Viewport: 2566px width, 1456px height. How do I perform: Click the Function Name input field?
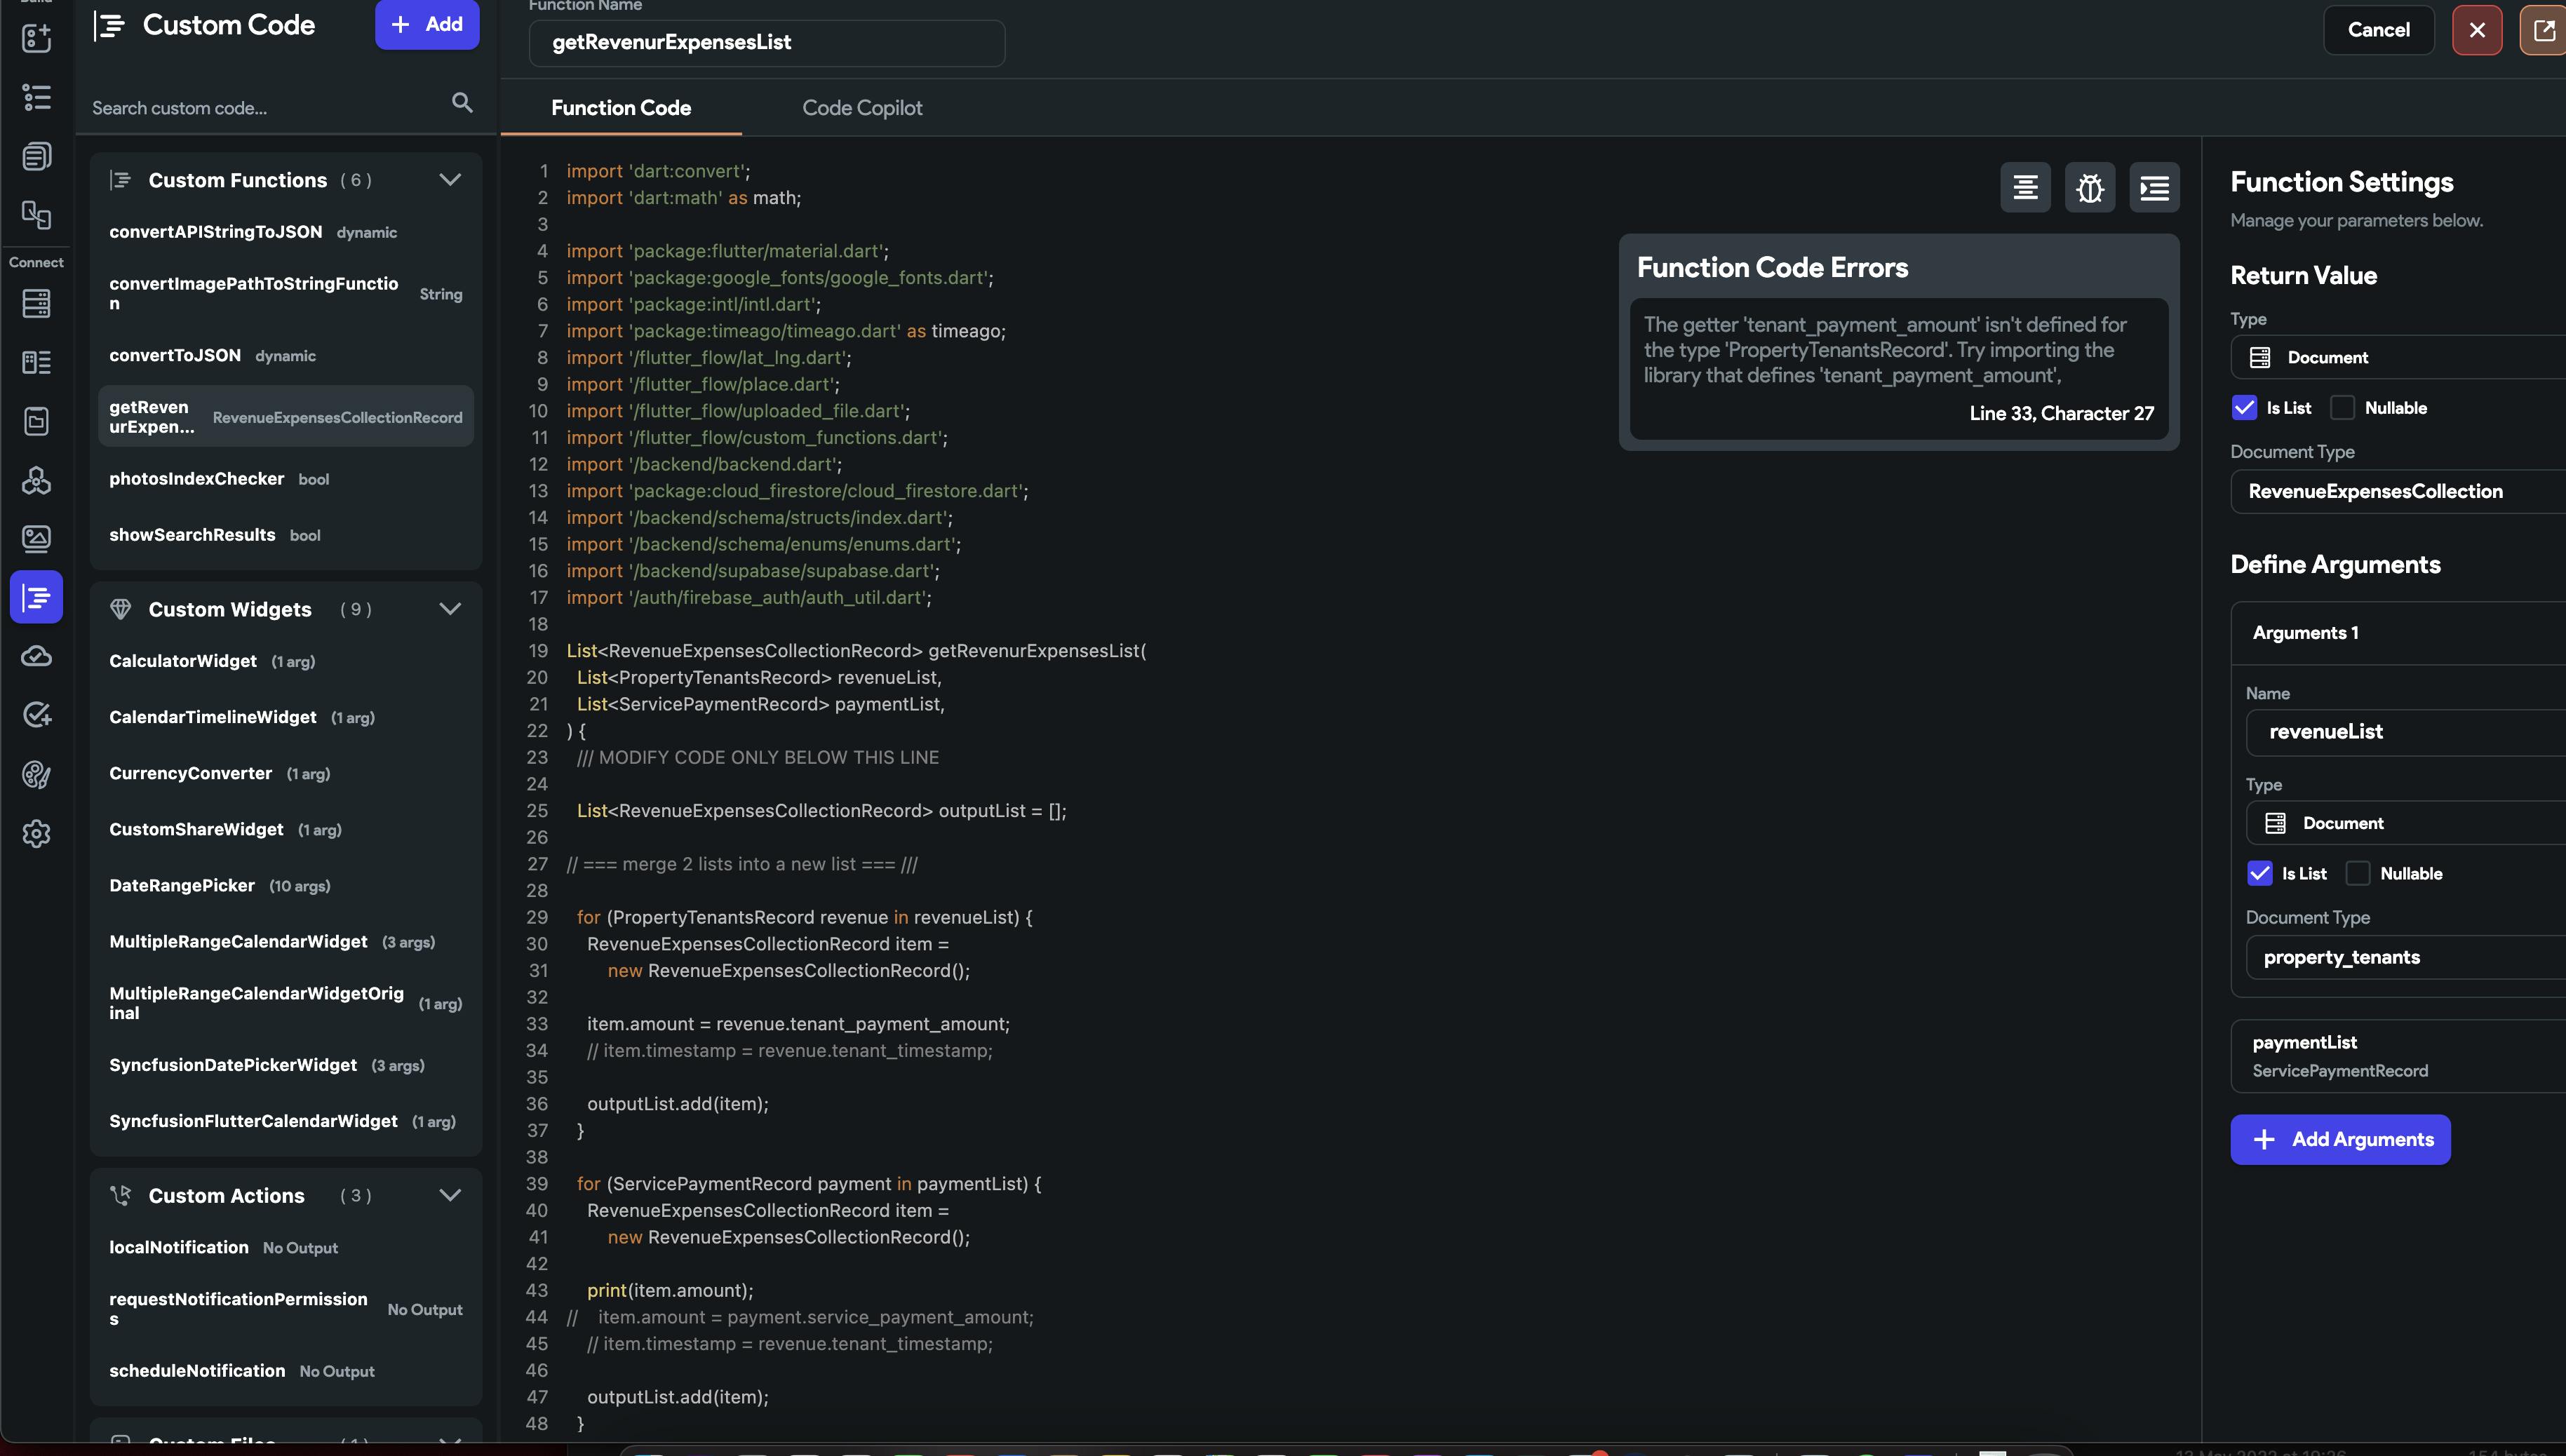(766, 43)
